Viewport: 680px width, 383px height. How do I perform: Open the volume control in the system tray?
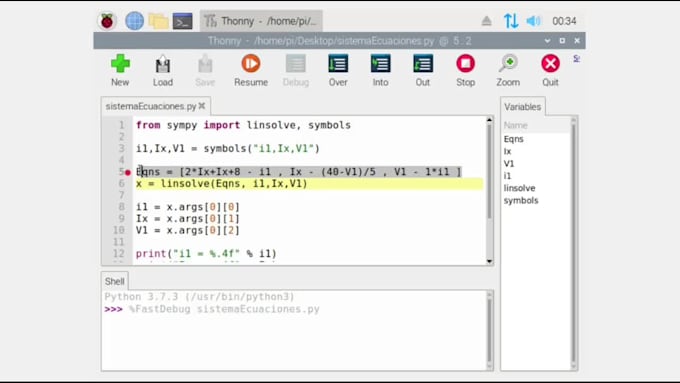point(533,21)
